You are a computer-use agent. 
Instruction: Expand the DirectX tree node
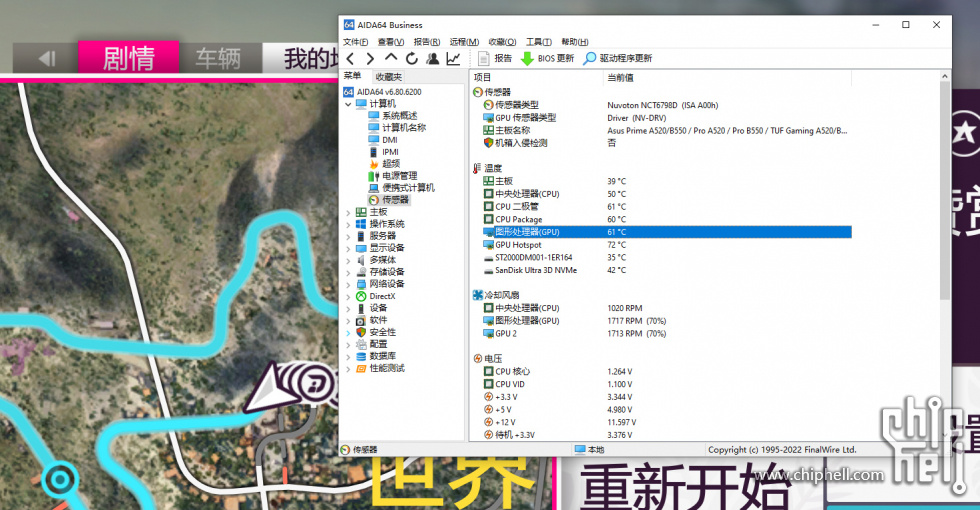[348, 297]
